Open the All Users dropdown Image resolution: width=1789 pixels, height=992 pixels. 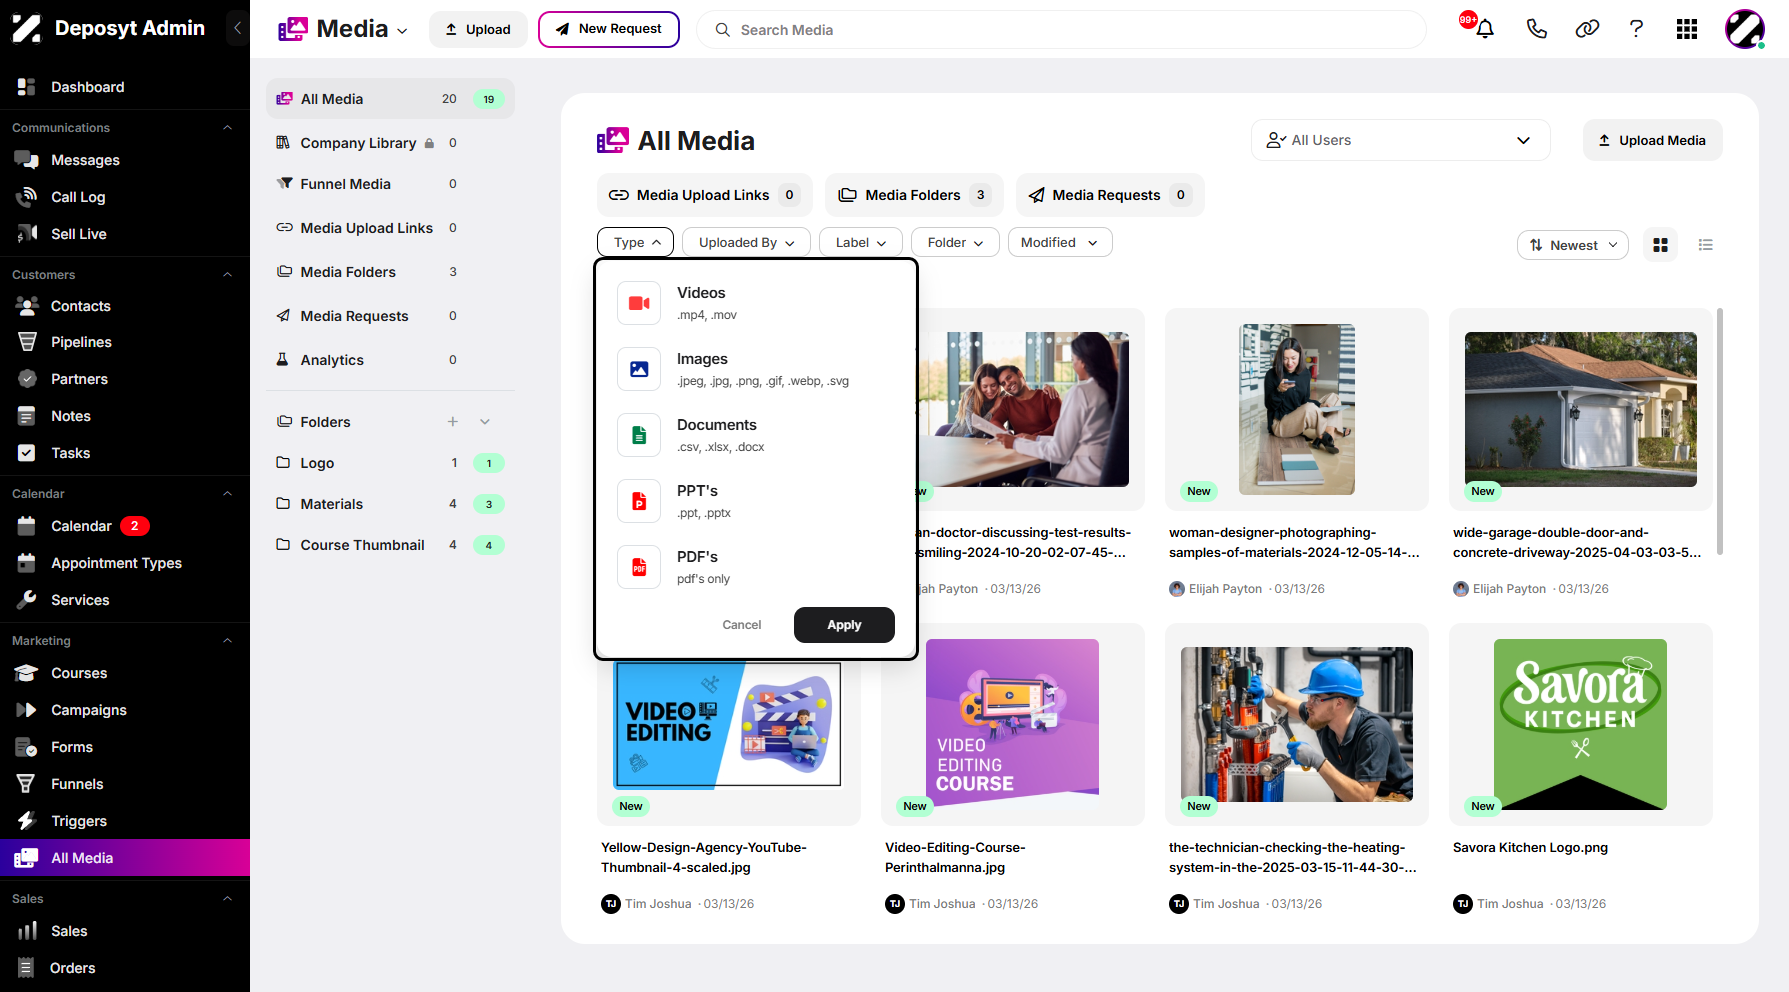tap(1400, 140)
